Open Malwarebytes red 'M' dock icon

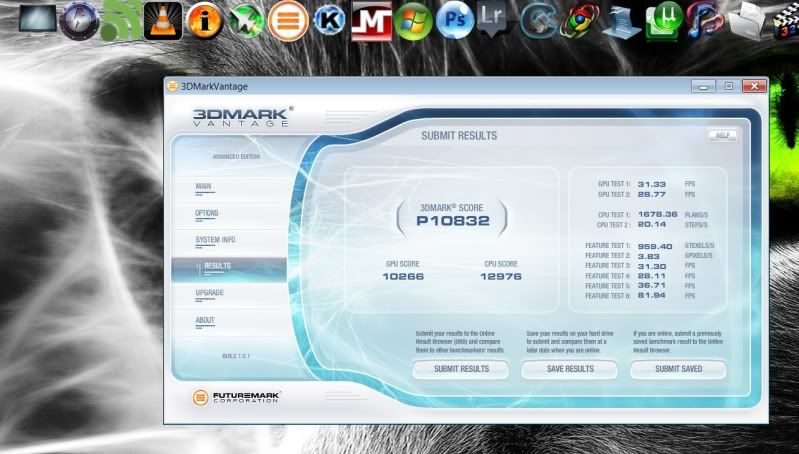pyautogui.click(x=371, y=21)
